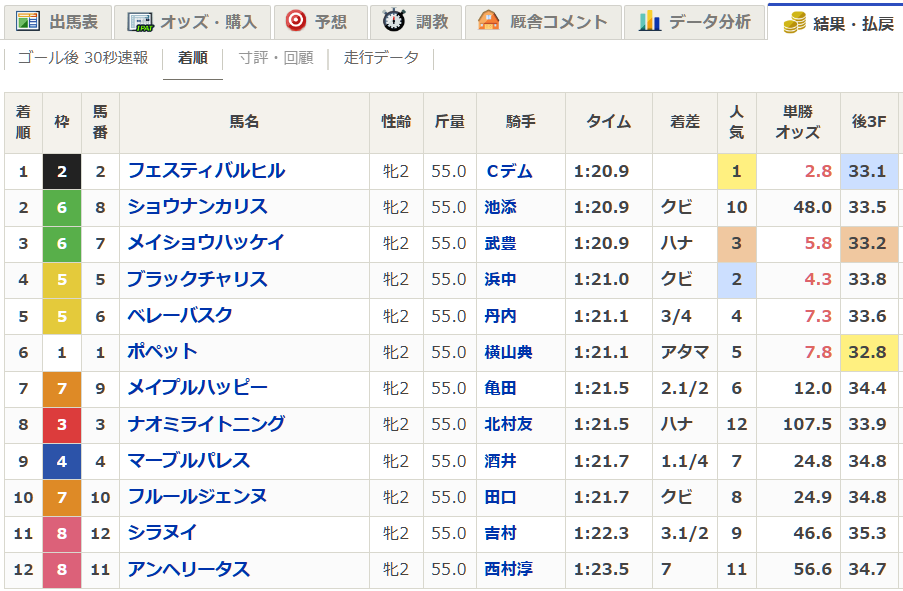Screen dimensions: 903x591
Task: Open jockey Cデム link
Action: tap(508, 171)
